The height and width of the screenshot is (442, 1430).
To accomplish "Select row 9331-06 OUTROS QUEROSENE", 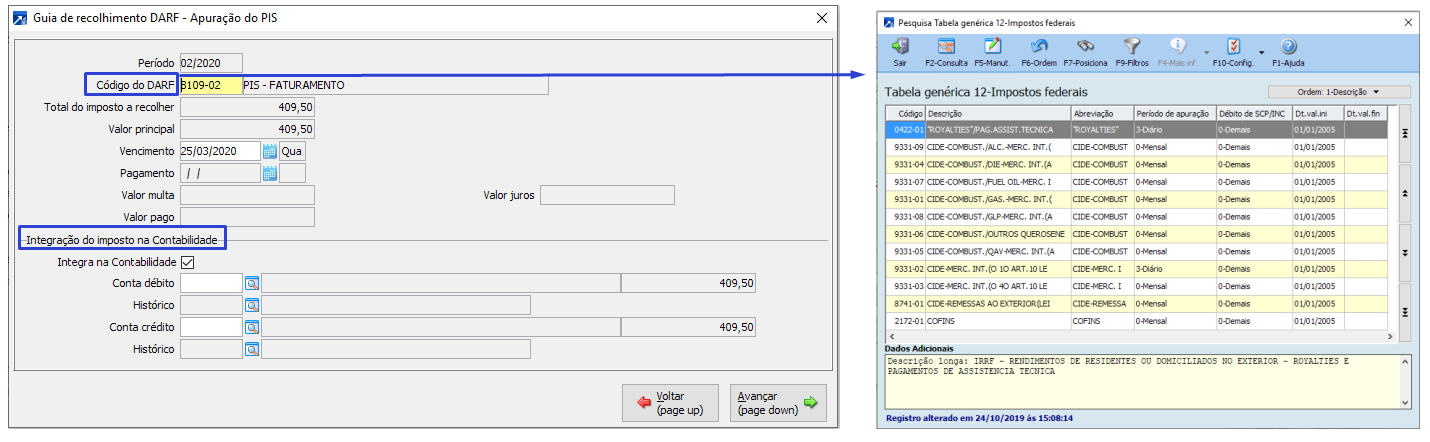I will 1136,233.
